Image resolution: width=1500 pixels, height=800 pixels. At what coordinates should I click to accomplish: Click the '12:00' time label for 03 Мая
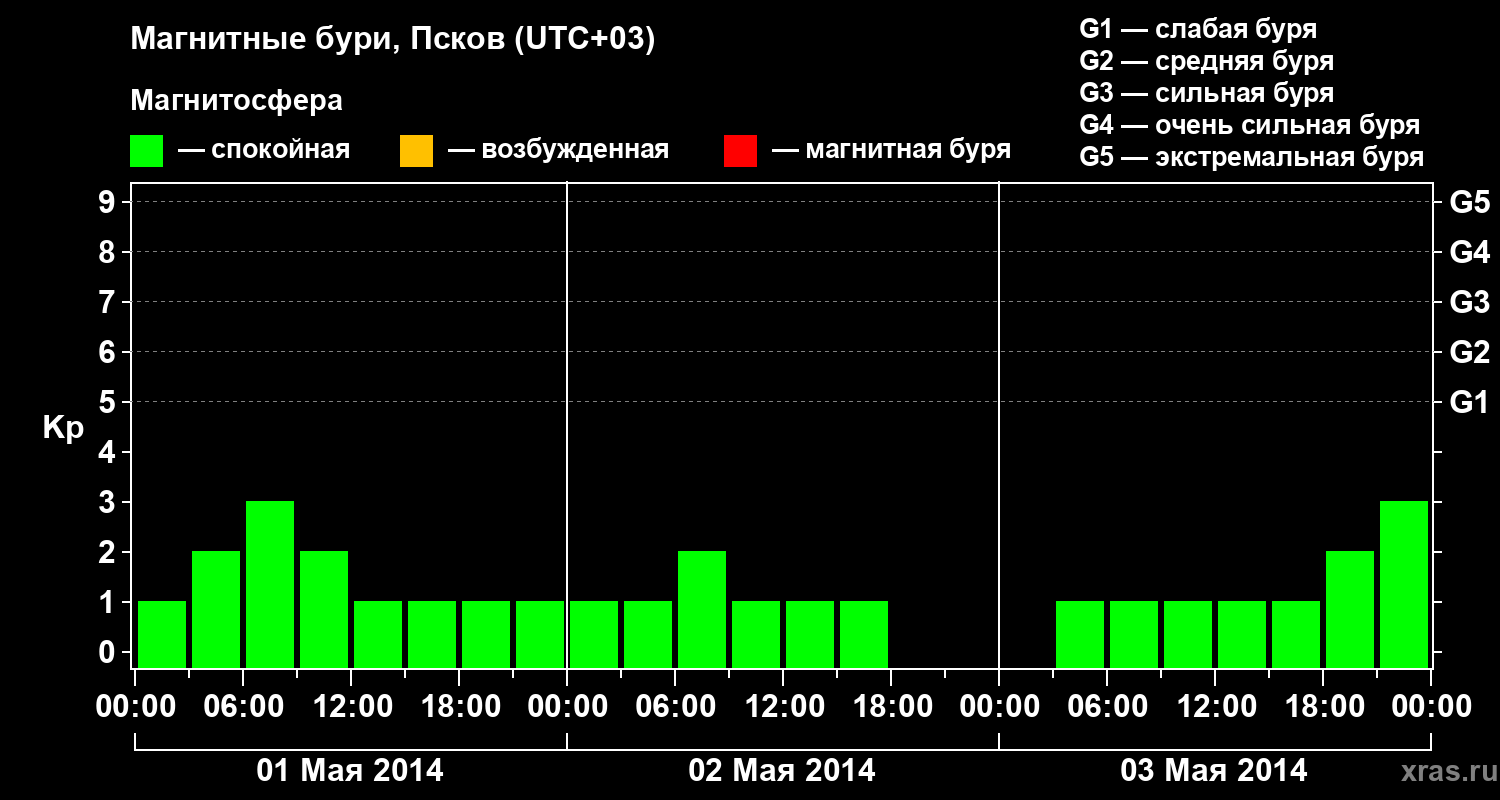point(1215,707)
